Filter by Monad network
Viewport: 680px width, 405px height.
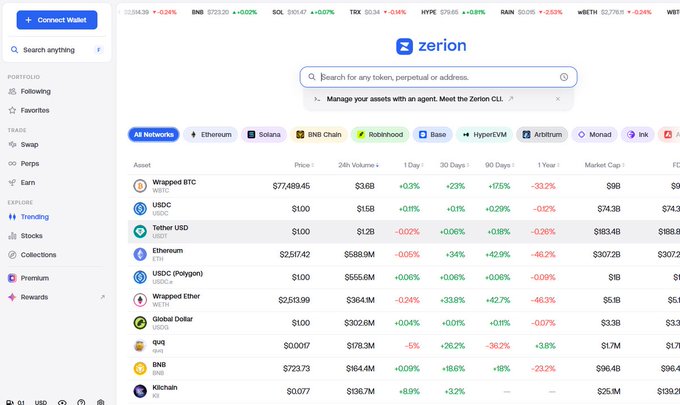coord(595,135)
